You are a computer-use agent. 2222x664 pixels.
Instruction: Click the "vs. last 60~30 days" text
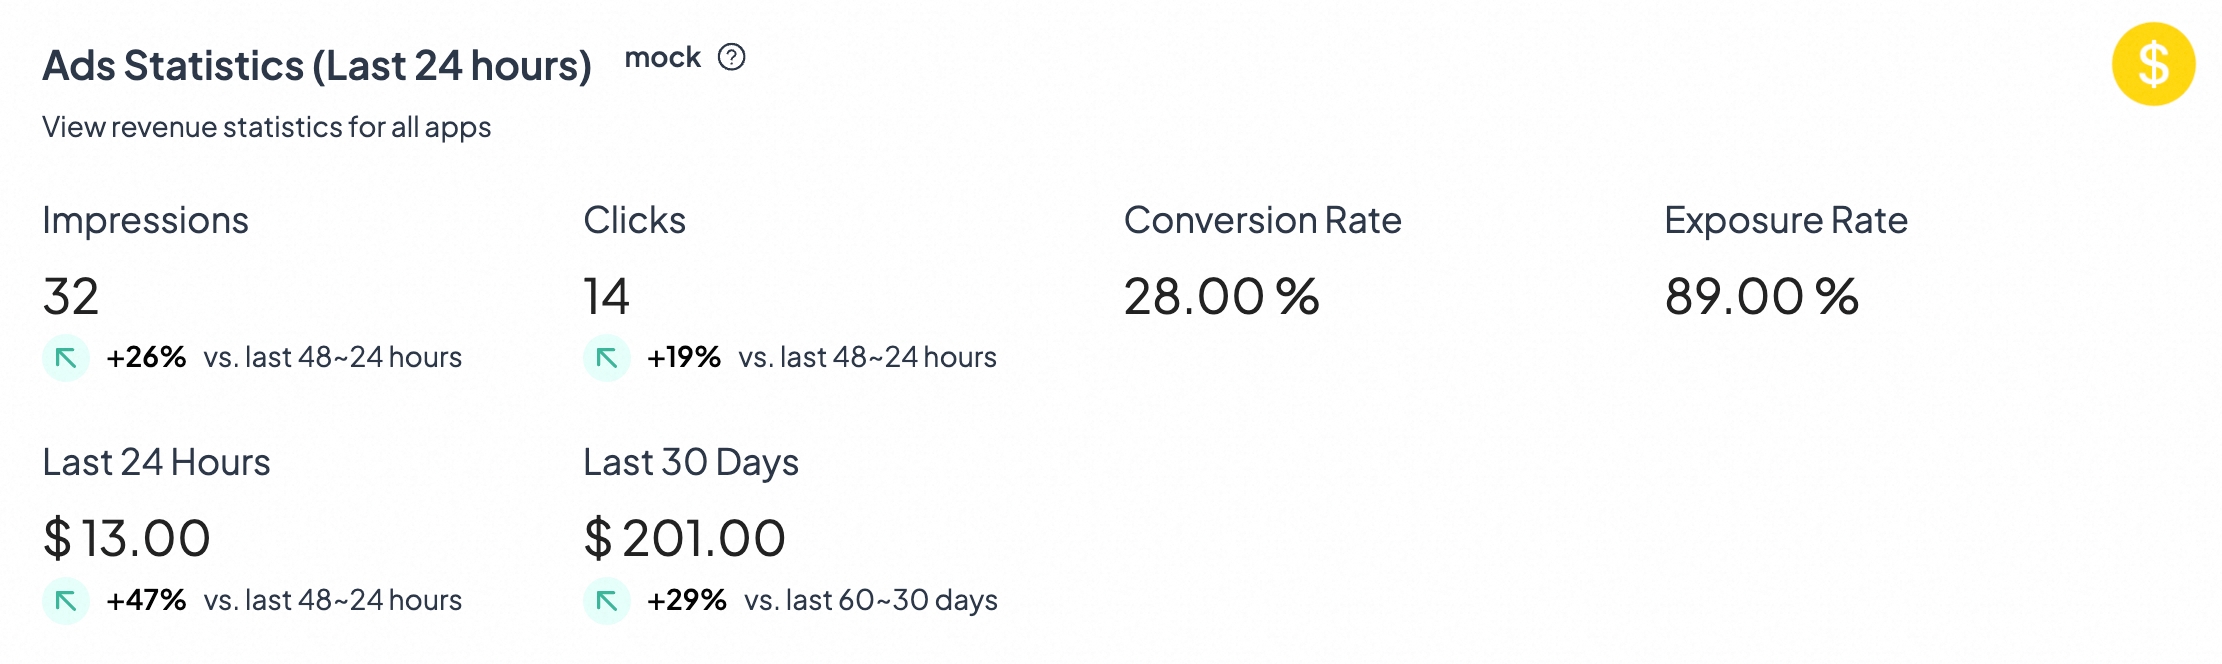coord(871,600)
